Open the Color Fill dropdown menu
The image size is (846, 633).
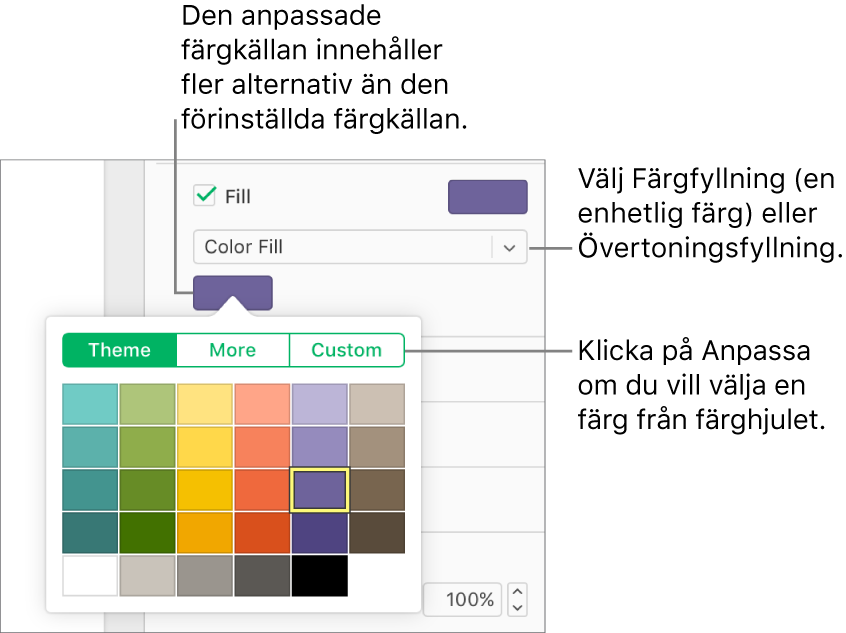[509, 248]
